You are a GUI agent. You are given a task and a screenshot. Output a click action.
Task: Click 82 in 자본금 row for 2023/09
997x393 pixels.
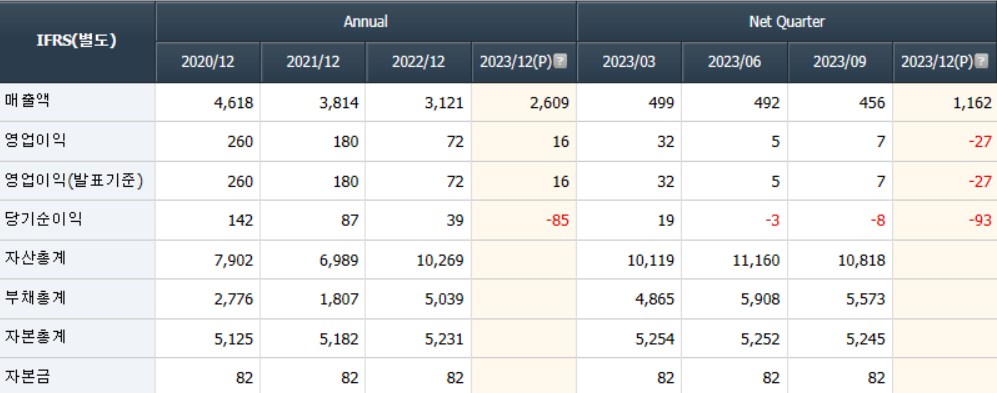click(876, 378)
